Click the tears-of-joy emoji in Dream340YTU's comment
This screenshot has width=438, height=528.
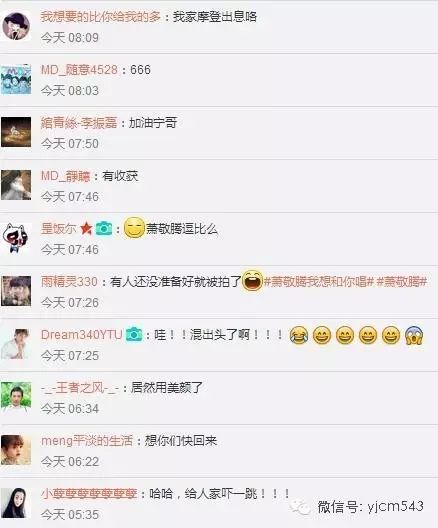tap(299, 335)
